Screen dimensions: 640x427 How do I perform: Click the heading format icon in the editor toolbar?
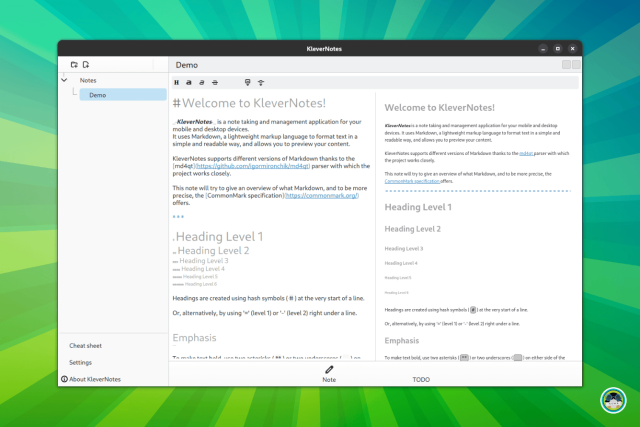pyautogui.click(x=177, y=82)
